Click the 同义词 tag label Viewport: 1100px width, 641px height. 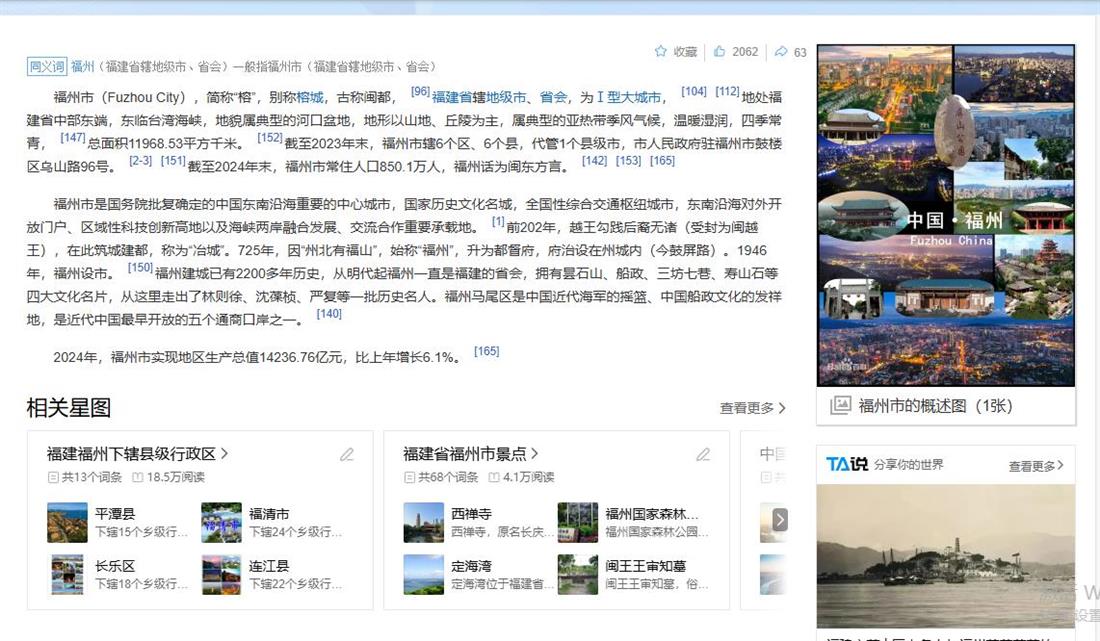tap(47, 67)
